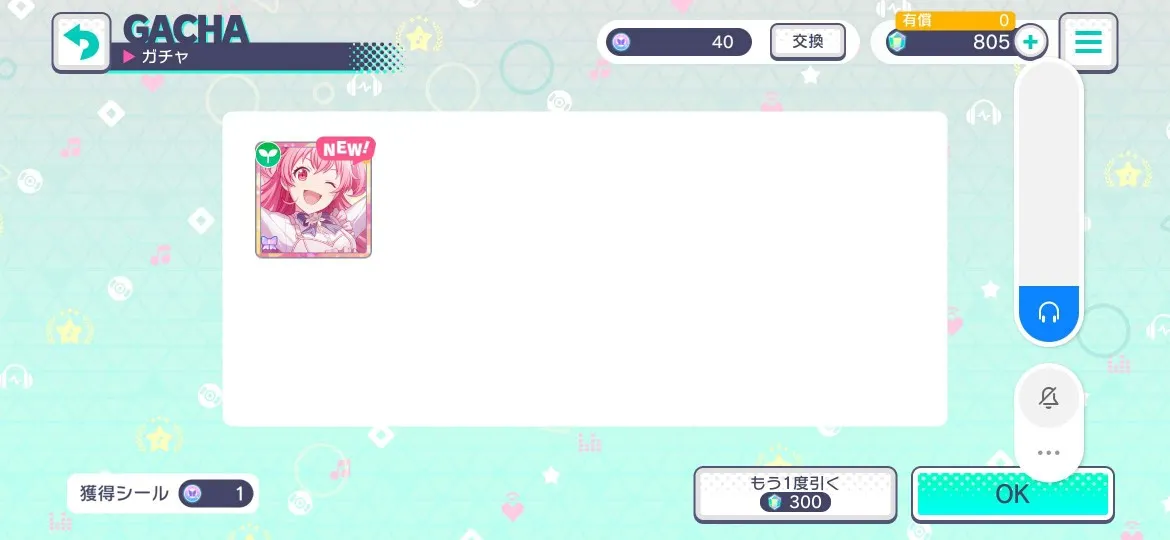Expand the three-dots more options
1170x540 pixels.
click(1048, 453)
